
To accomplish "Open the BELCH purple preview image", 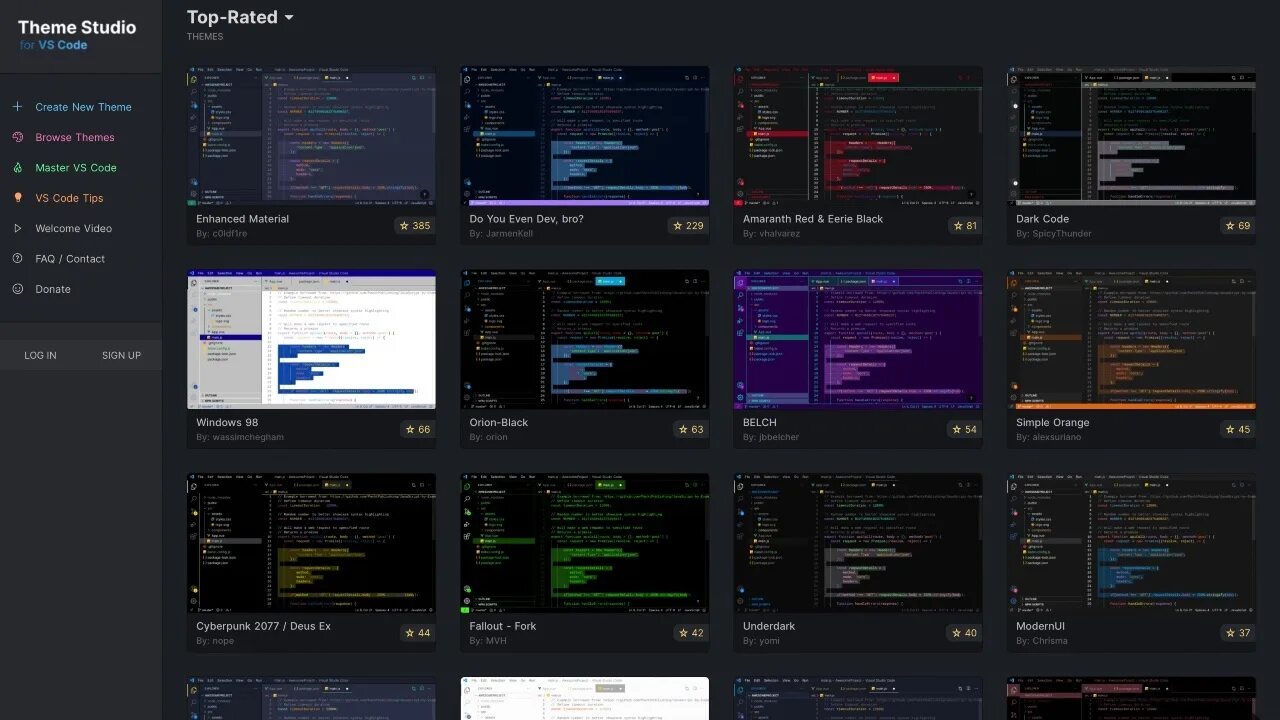I will 858,339.
